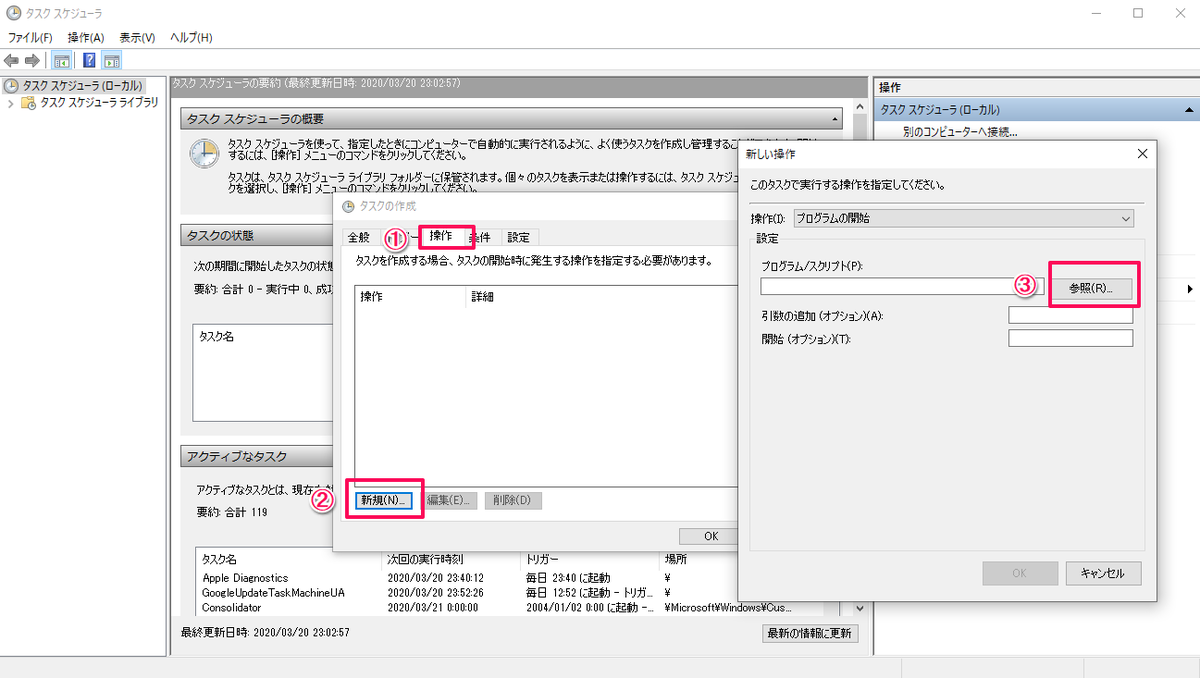The height and width of the screenshot is (678, 1200).
Task: Open the 操作(I) プログラムの開始 dropdown
Action: (964, 217)
